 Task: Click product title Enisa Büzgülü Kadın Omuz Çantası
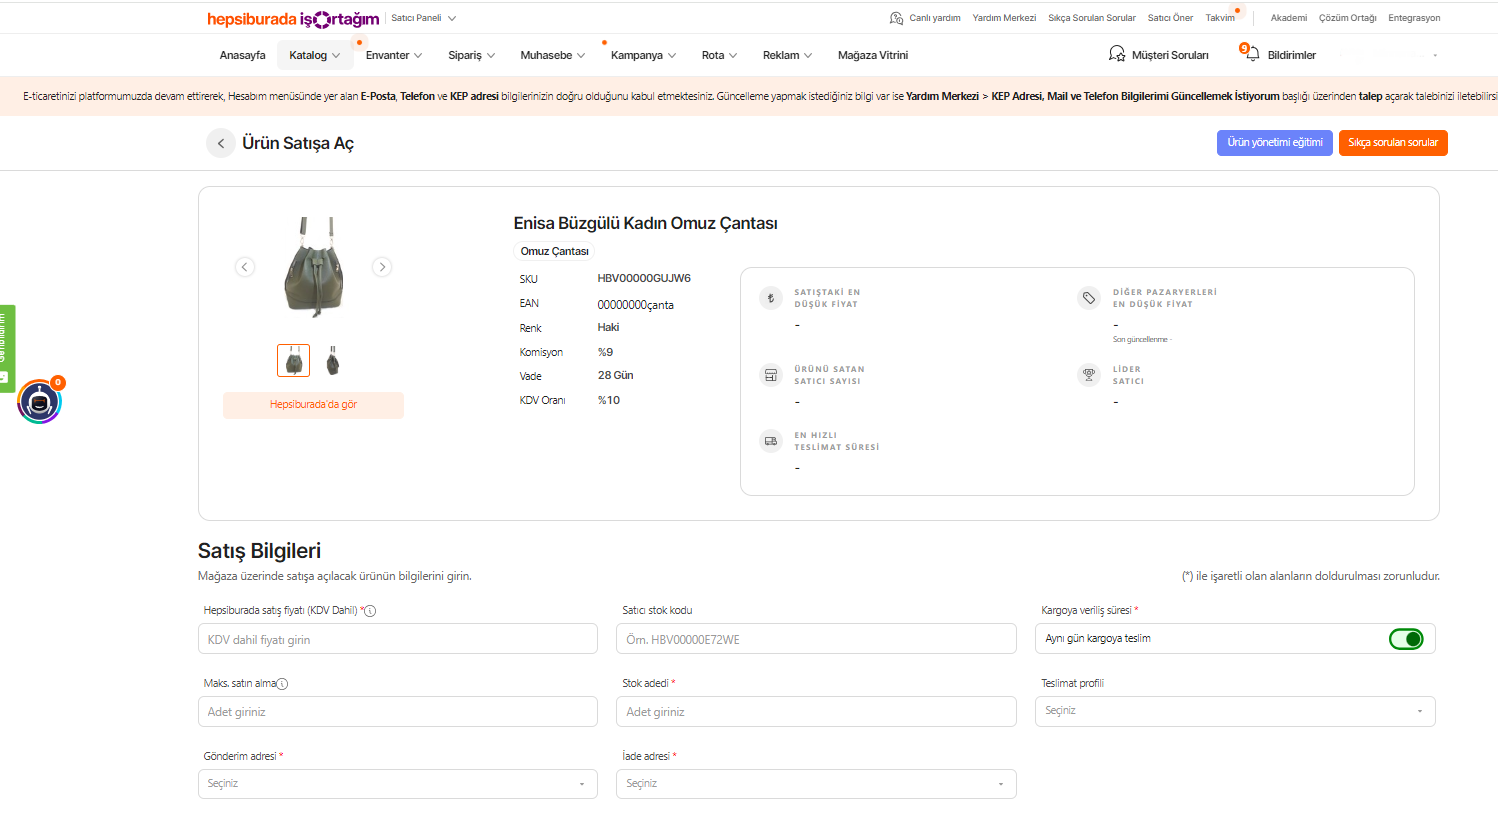(645, 224)
